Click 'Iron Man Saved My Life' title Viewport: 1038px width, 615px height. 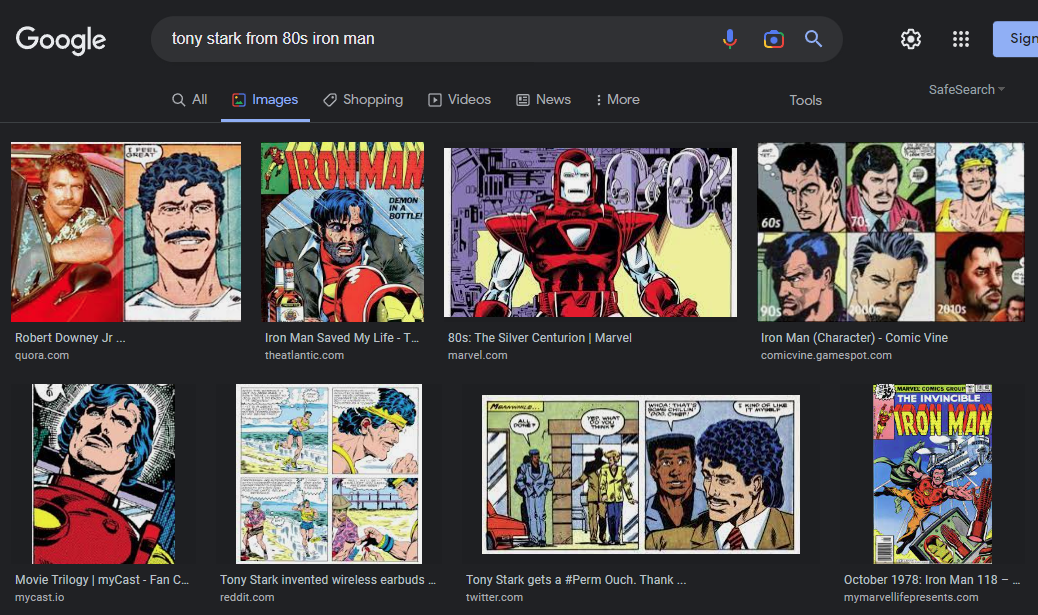coord(342,338)
